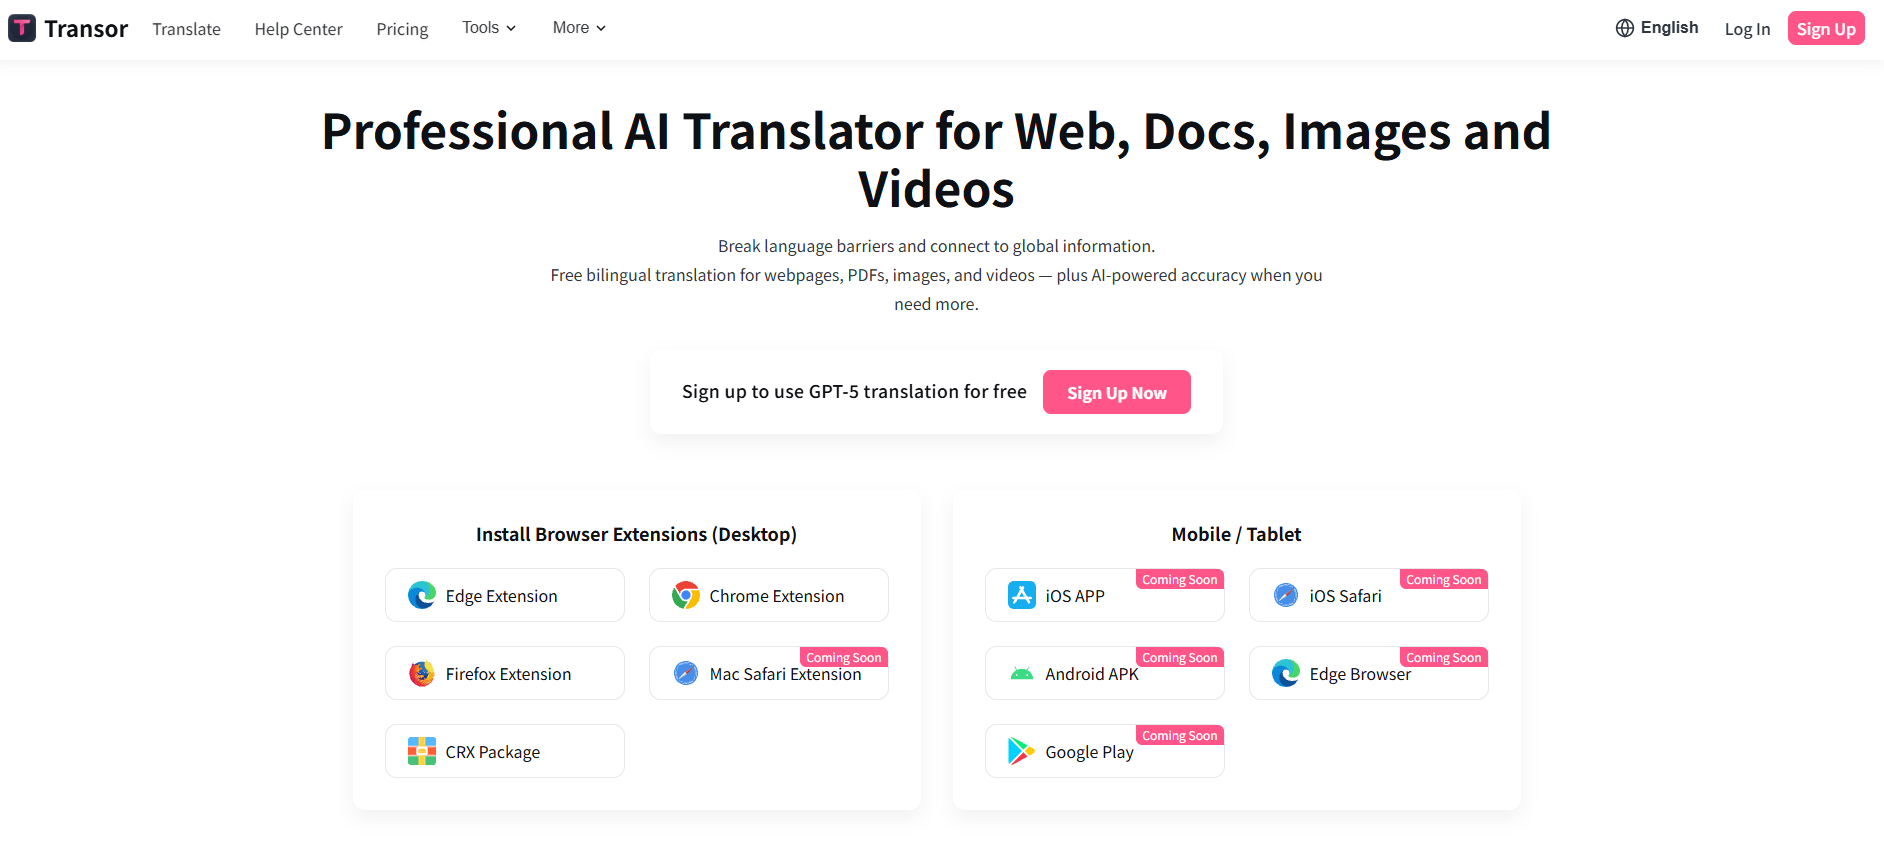Image resolution: width=1884 pixels, height=858 pixels.
Task: Open the Help Center nav item
Action: (x=298, y=29)
